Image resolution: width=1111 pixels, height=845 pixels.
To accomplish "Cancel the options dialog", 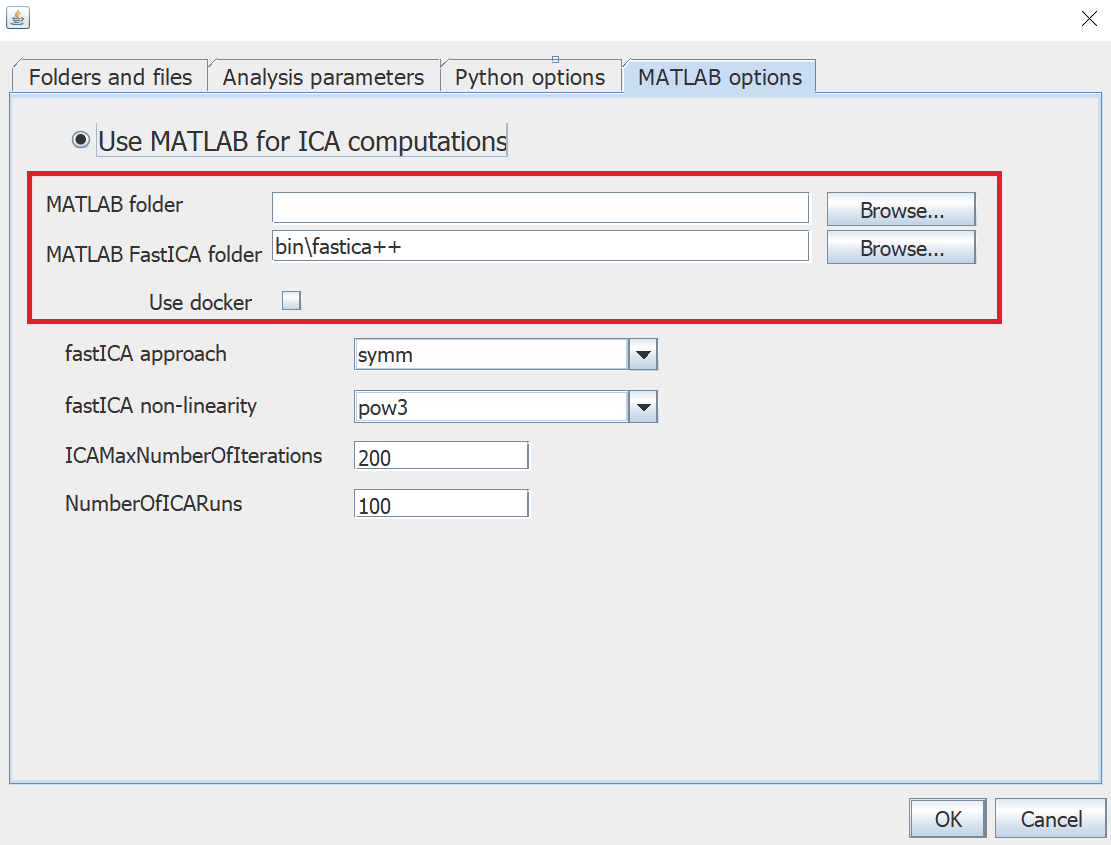I will [x=1050, y=818].
